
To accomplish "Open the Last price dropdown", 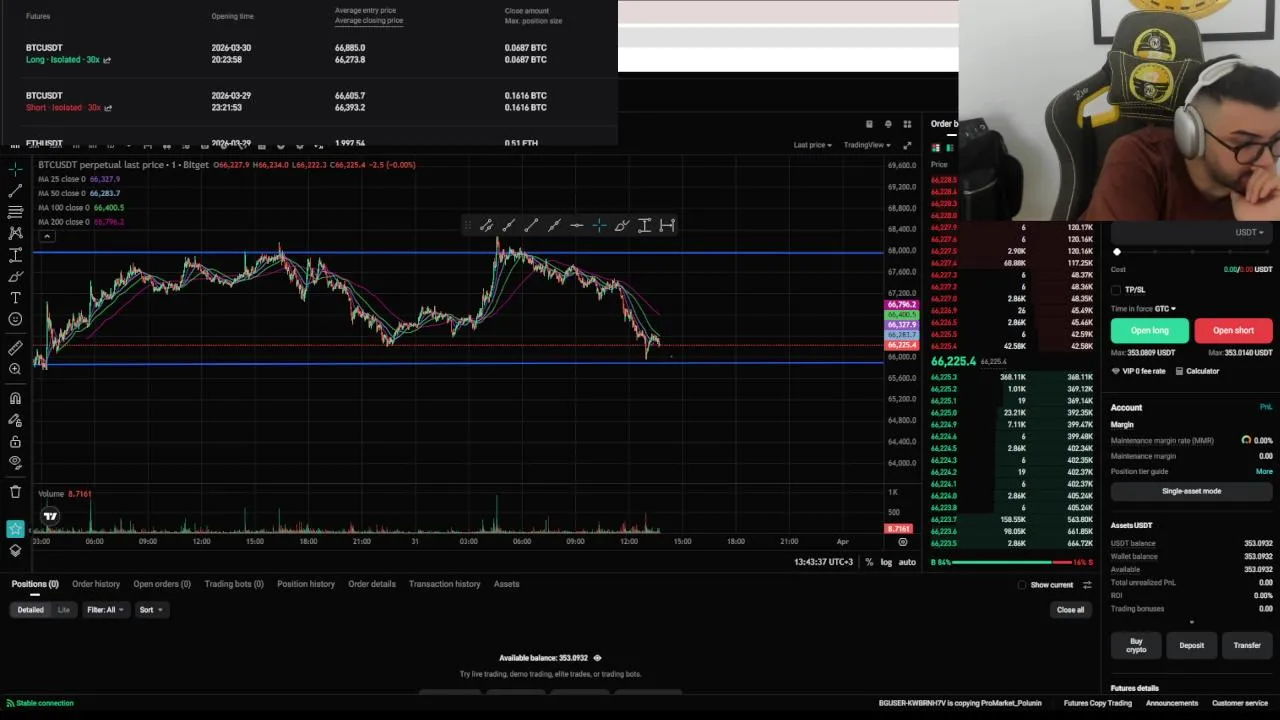I will tap(812, 145).
